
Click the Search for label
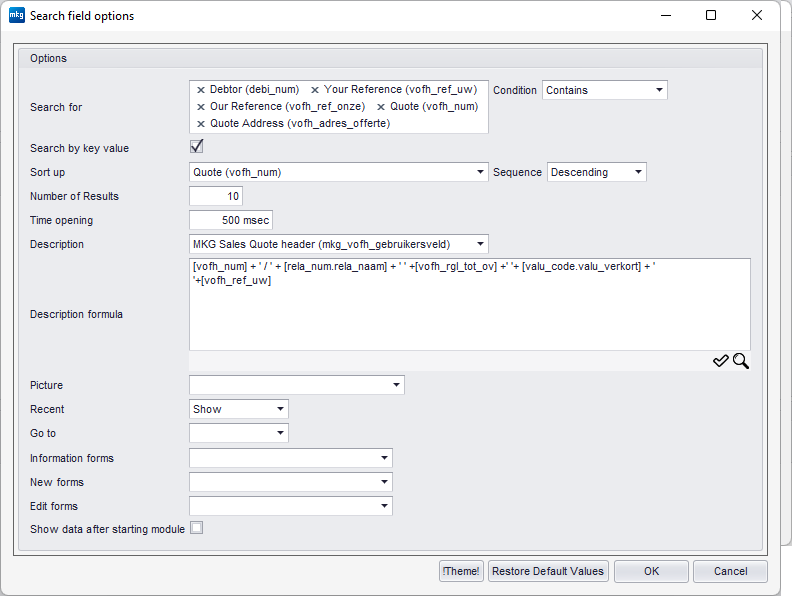[56, 107]
